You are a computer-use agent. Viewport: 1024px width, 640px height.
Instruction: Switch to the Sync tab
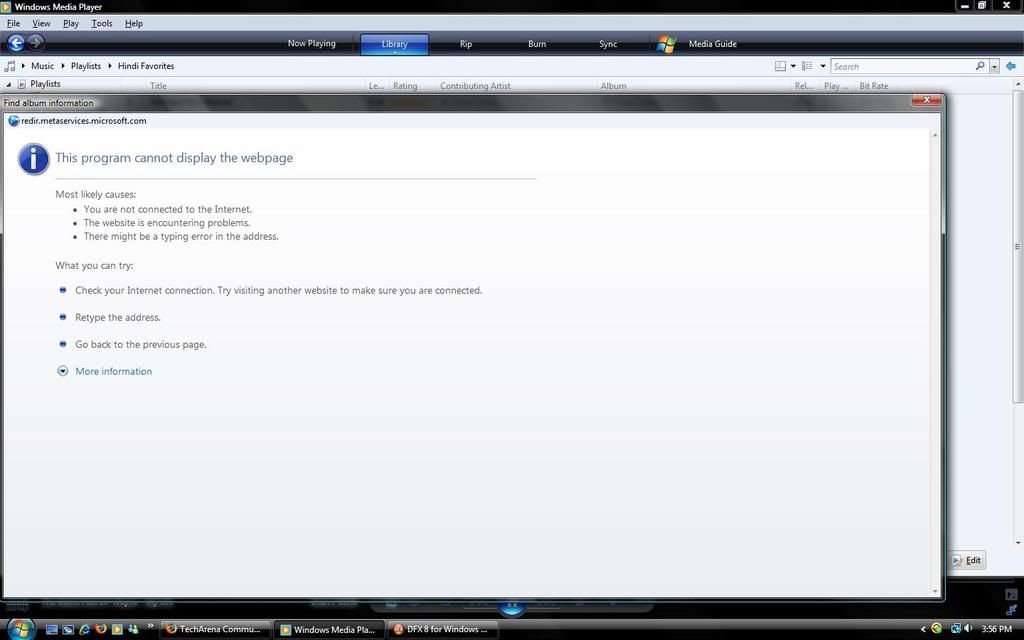click(x=608, y=44)
